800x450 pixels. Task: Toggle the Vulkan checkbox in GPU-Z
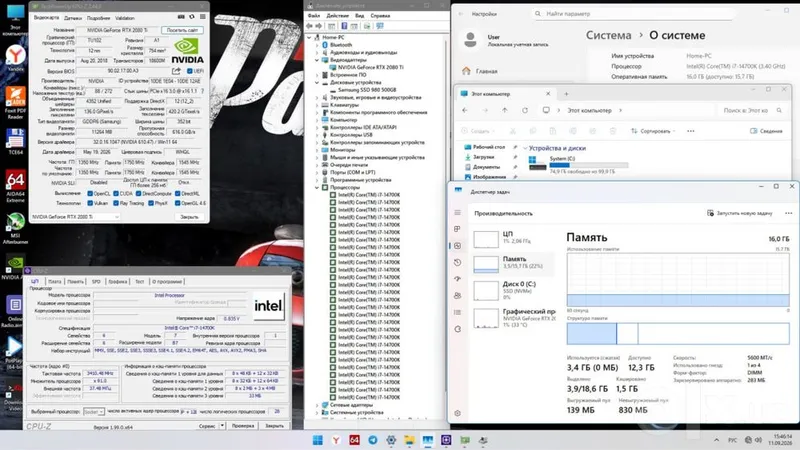(90, 203)
